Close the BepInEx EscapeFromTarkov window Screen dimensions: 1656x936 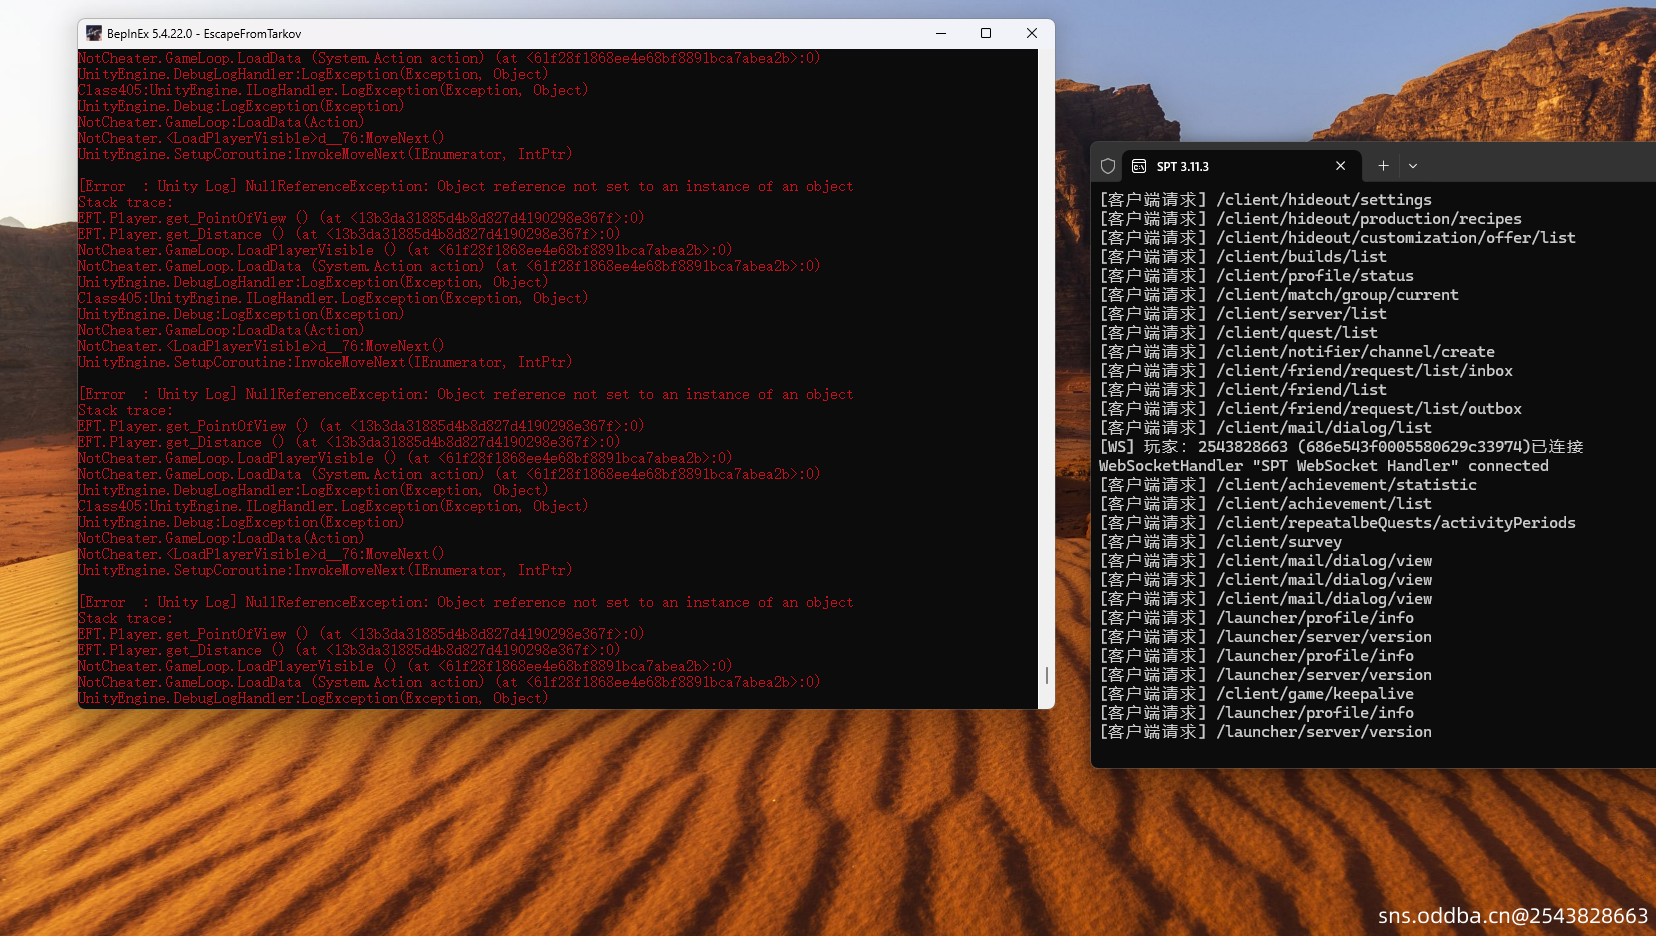[x=1032, y=33]
